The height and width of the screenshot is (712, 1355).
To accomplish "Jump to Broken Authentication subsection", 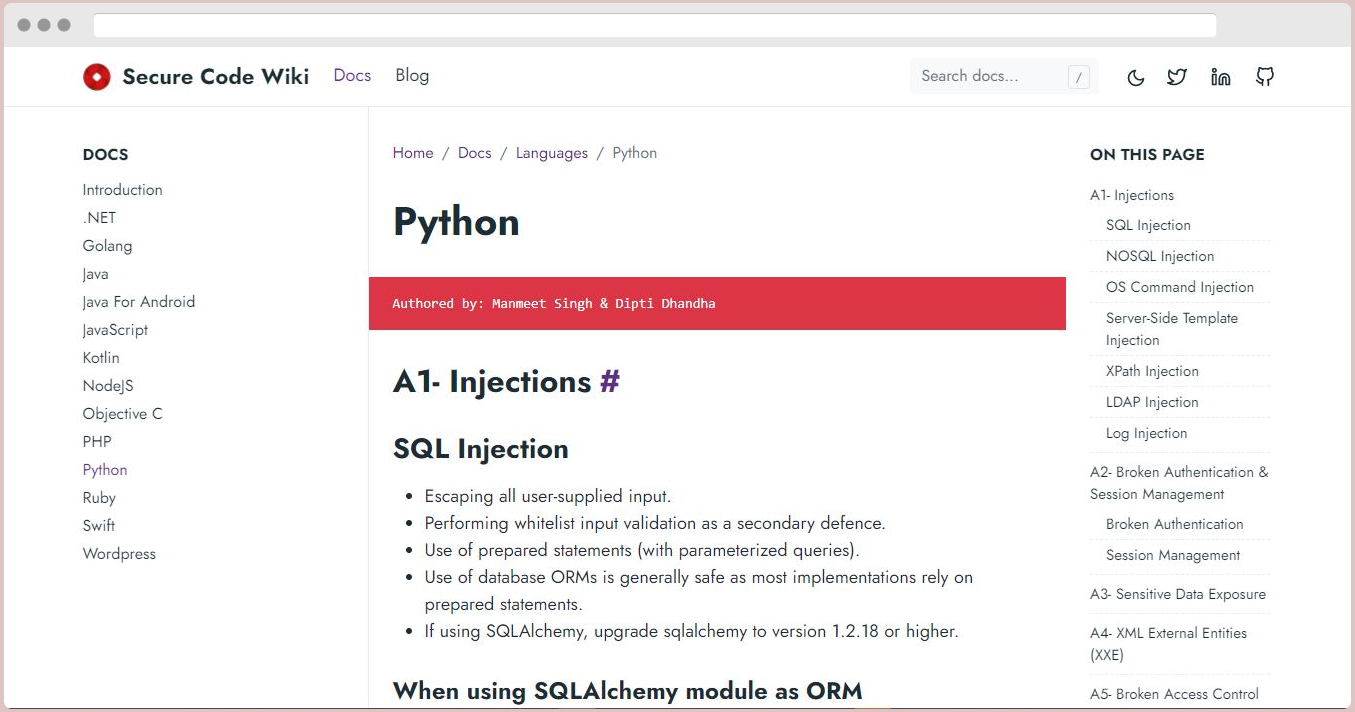I will point(1175,525).
